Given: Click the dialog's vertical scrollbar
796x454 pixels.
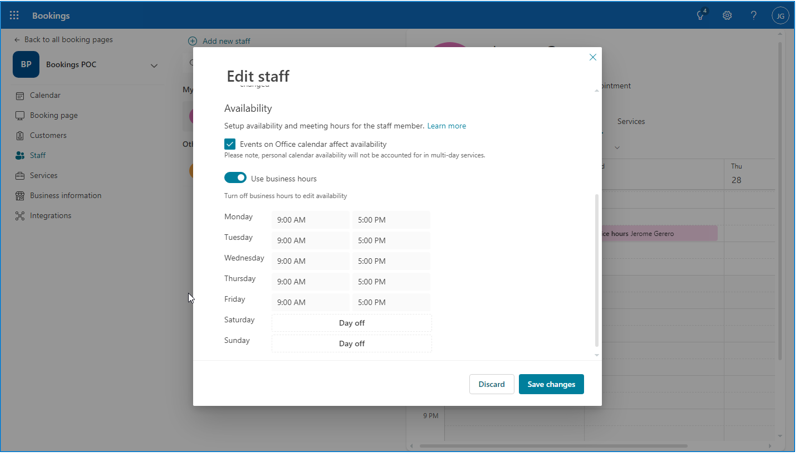Looking at the screenshot, I should coord(597,270).
